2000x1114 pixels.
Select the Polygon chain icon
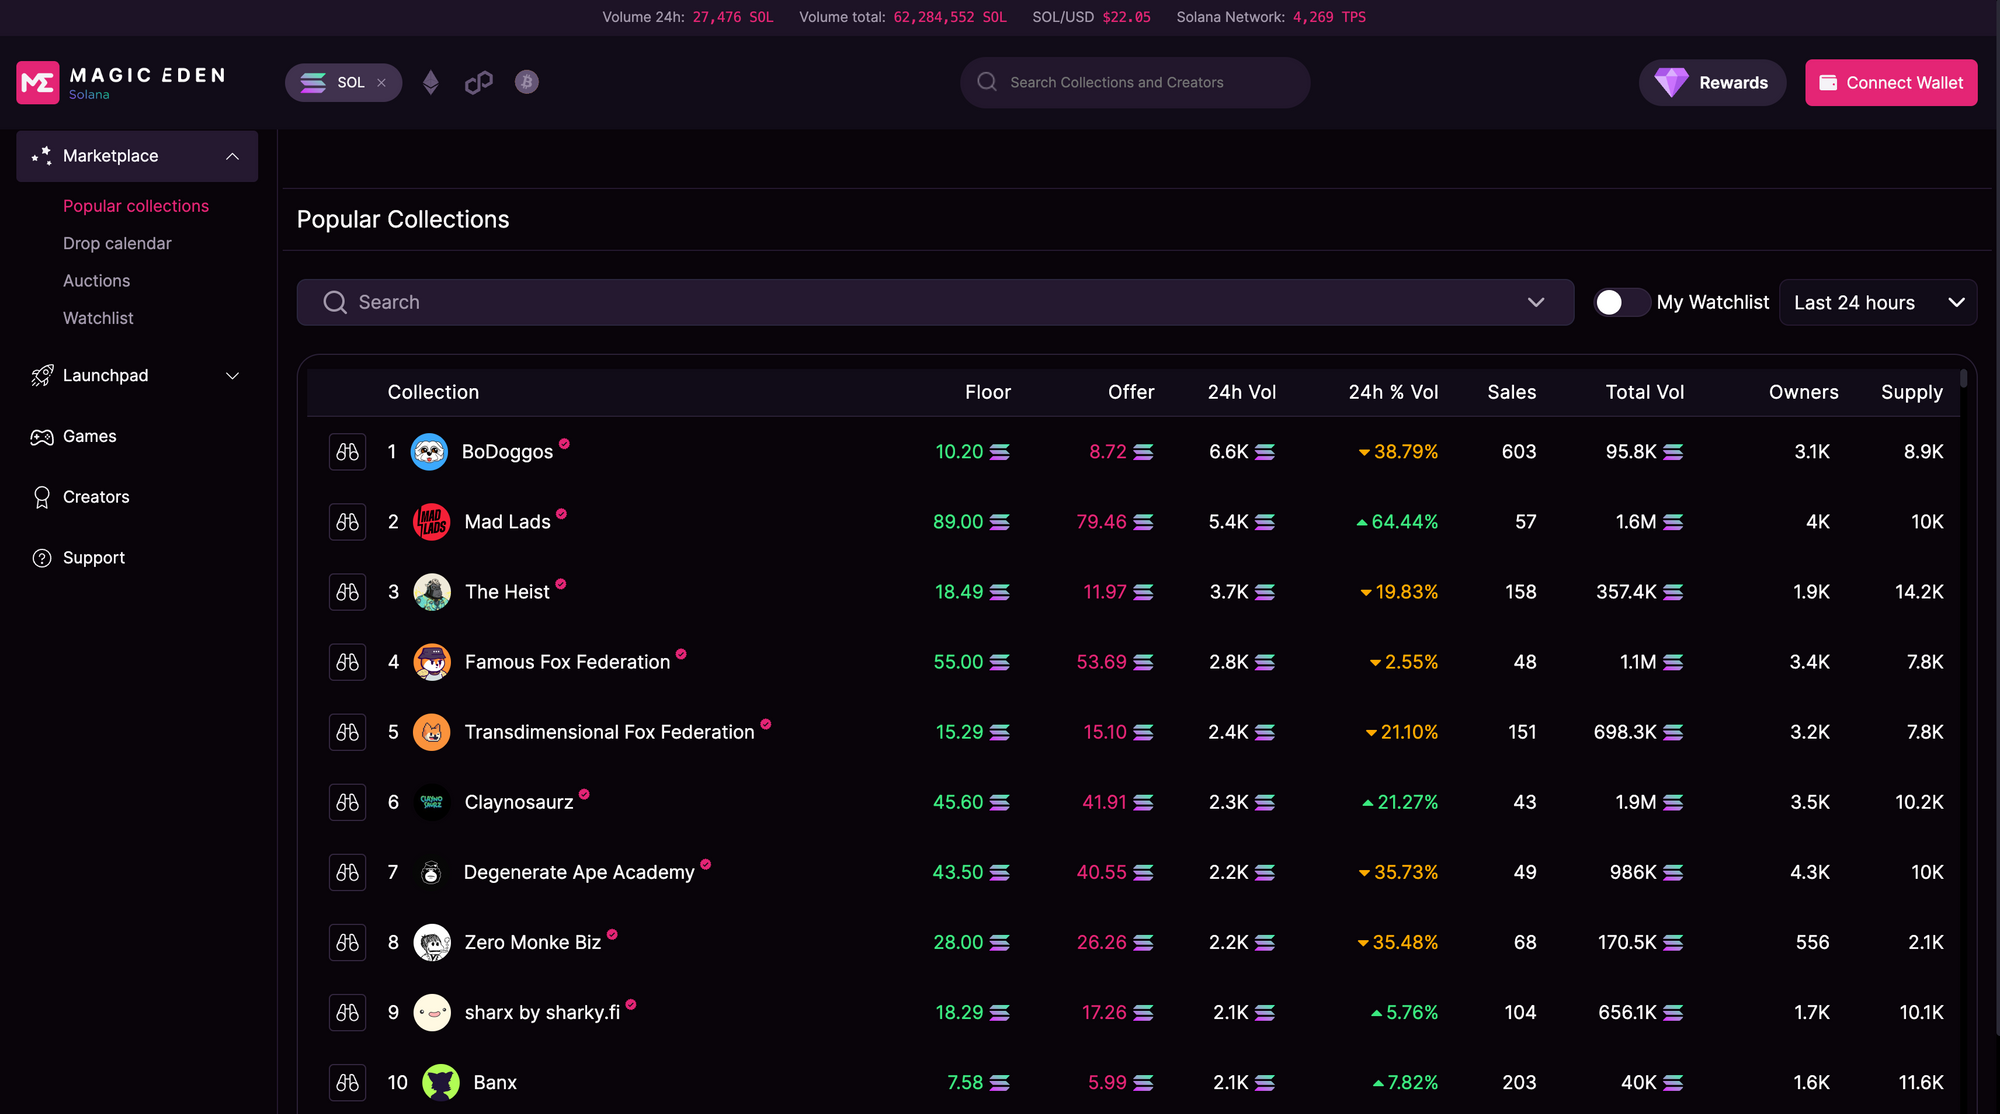click(x=479, y=83)
